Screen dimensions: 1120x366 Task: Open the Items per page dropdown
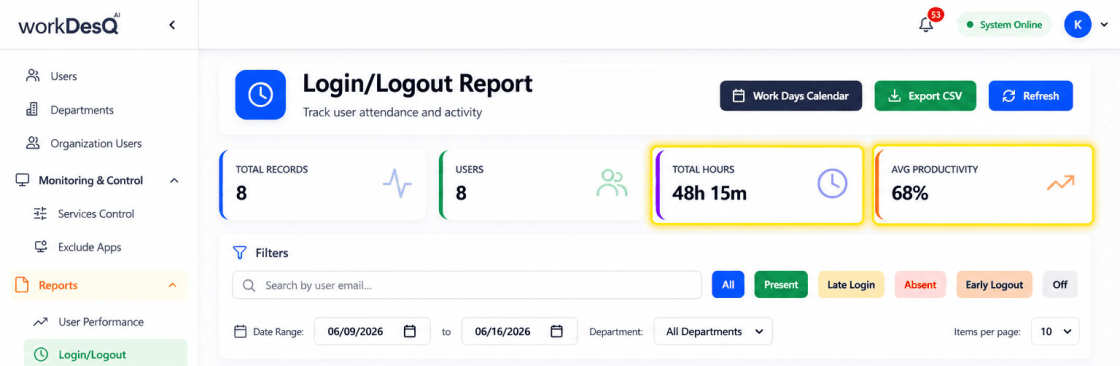point(1055,332)
